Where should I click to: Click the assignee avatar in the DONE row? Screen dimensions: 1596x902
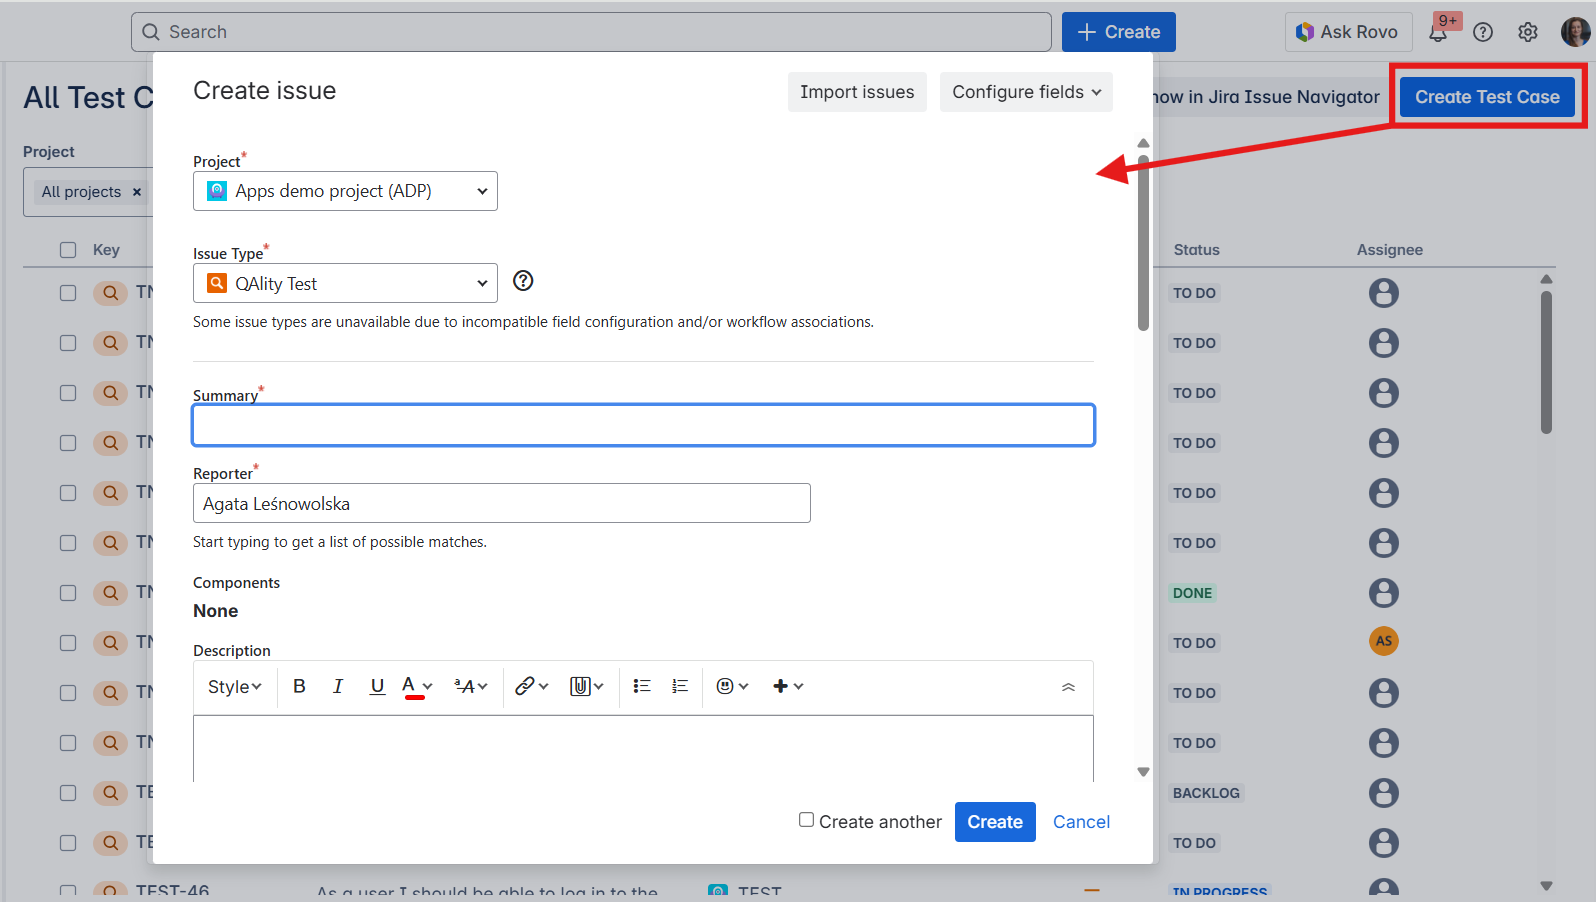pos(1384,593)
